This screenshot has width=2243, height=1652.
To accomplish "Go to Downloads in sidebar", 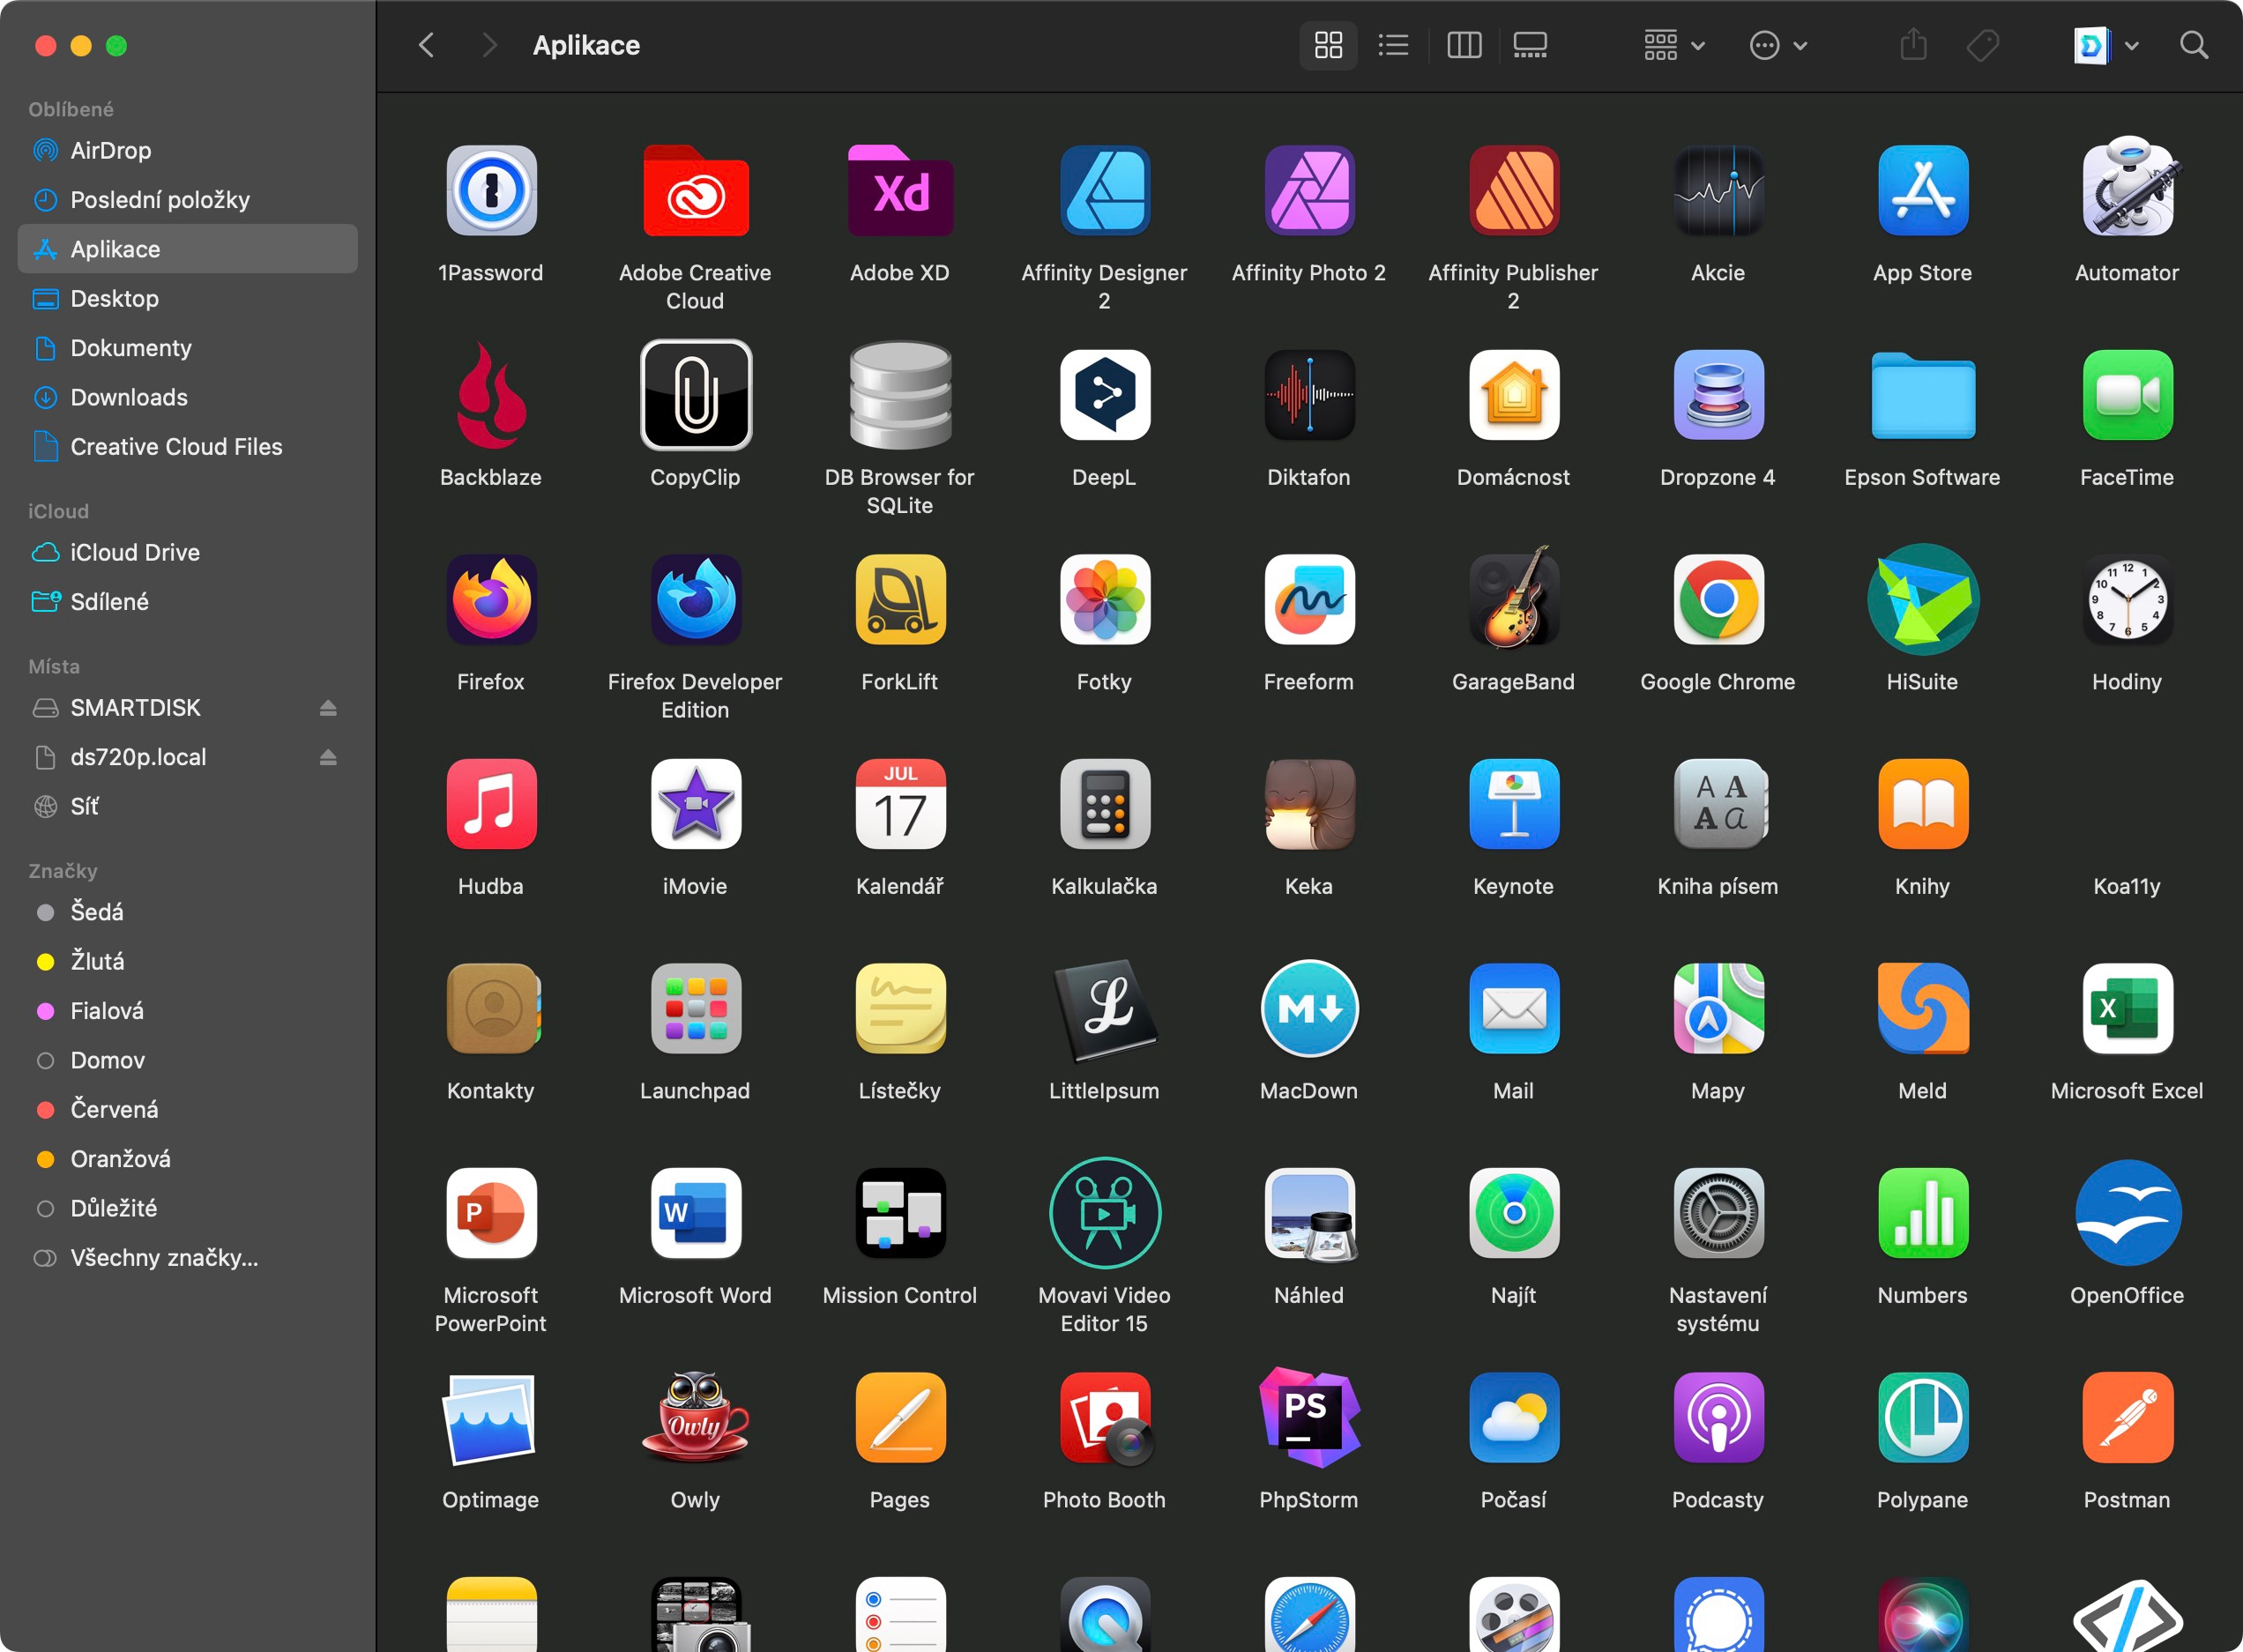I will [188, 397].
